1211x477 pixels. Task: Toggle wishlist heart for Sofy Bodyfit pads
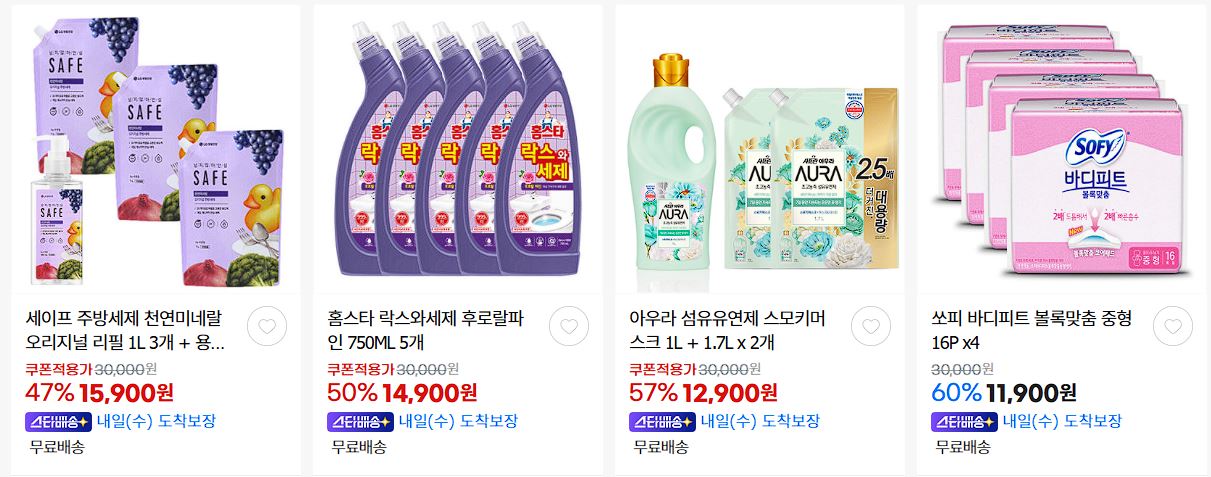click(x=1173, y=326)
